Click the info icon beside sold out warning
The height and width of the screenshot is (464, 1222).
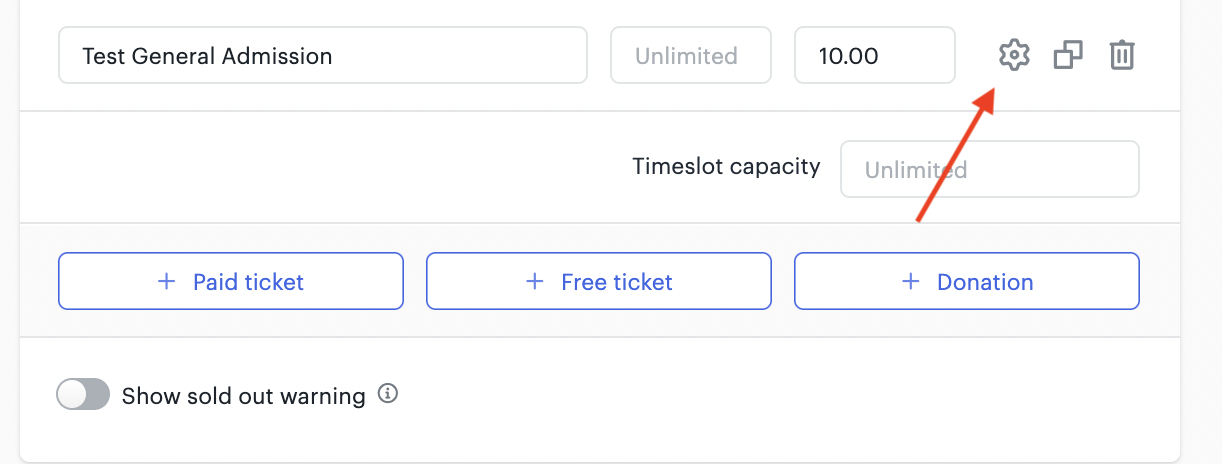388,394
